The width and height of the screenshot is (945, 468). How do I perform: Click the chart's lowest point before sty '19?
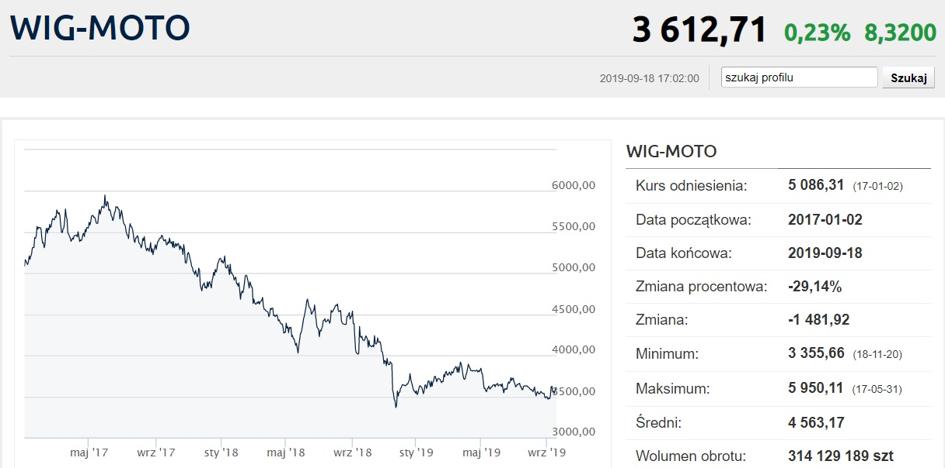click(x=396, y=407)
